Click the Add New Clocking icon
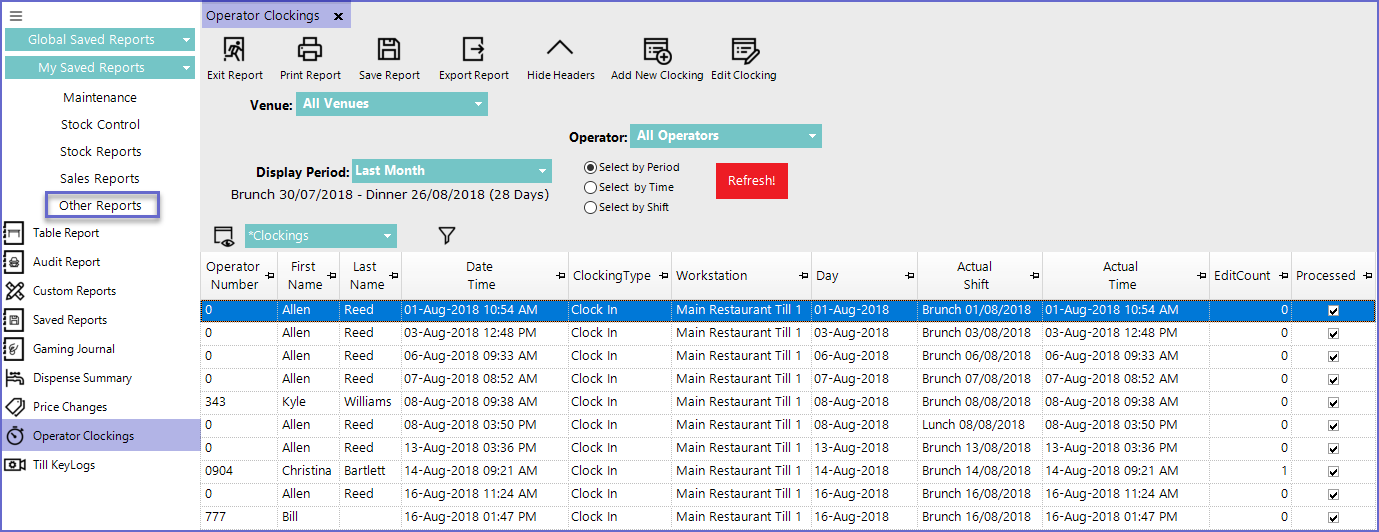The height and width of the screenshot is (532, 1379). pyautogui.click(x=656, y=50)
